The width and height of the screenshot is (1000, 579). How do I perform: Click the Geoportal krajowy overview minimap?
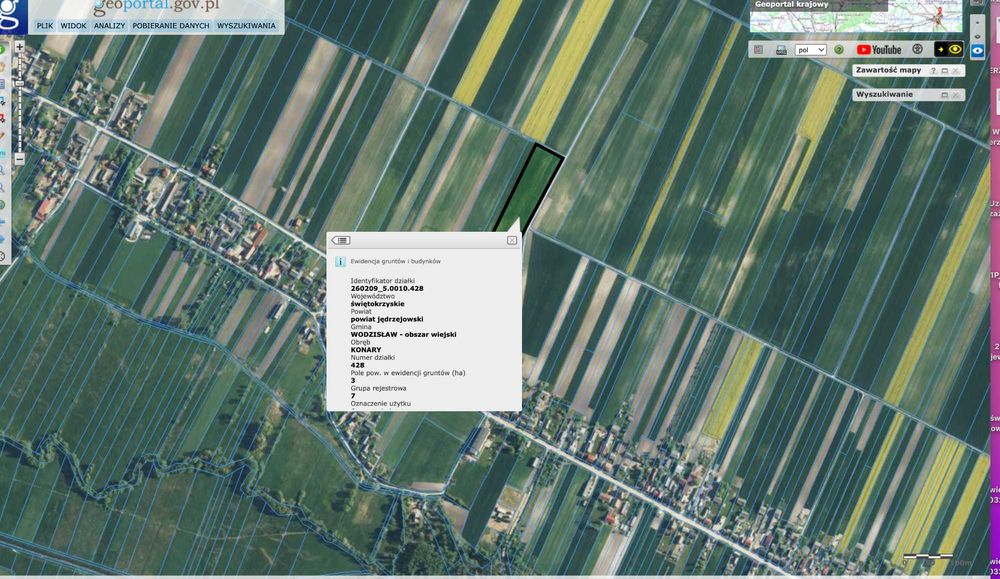click(x=856, y=16)
